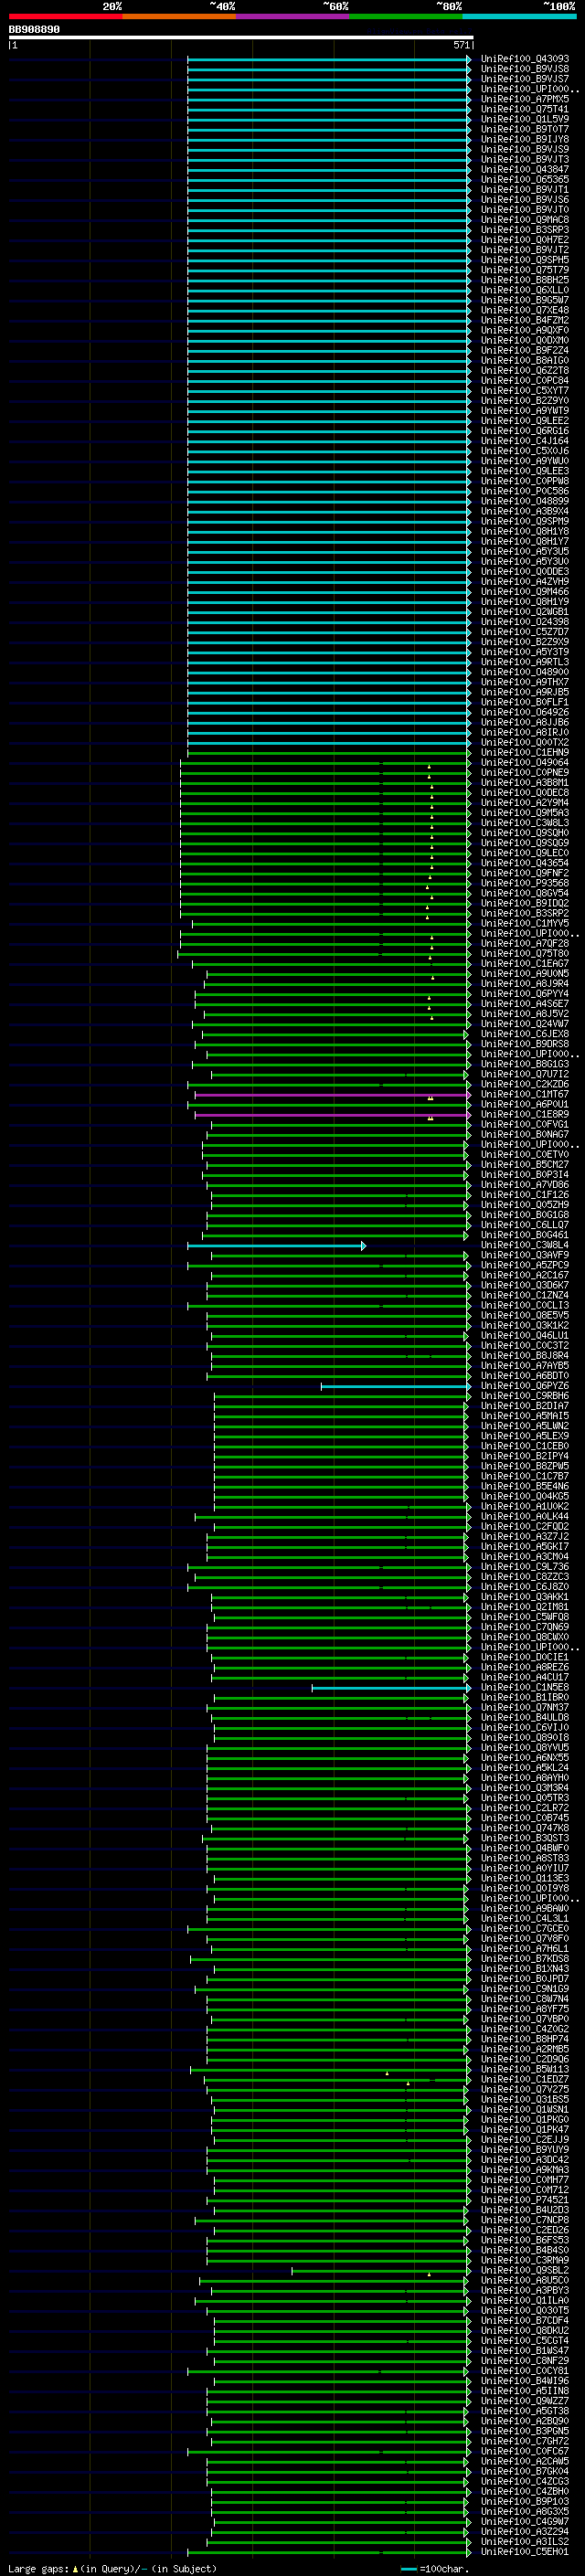Select last hit UniRef100_C5EH01

tap(525, 2551)
